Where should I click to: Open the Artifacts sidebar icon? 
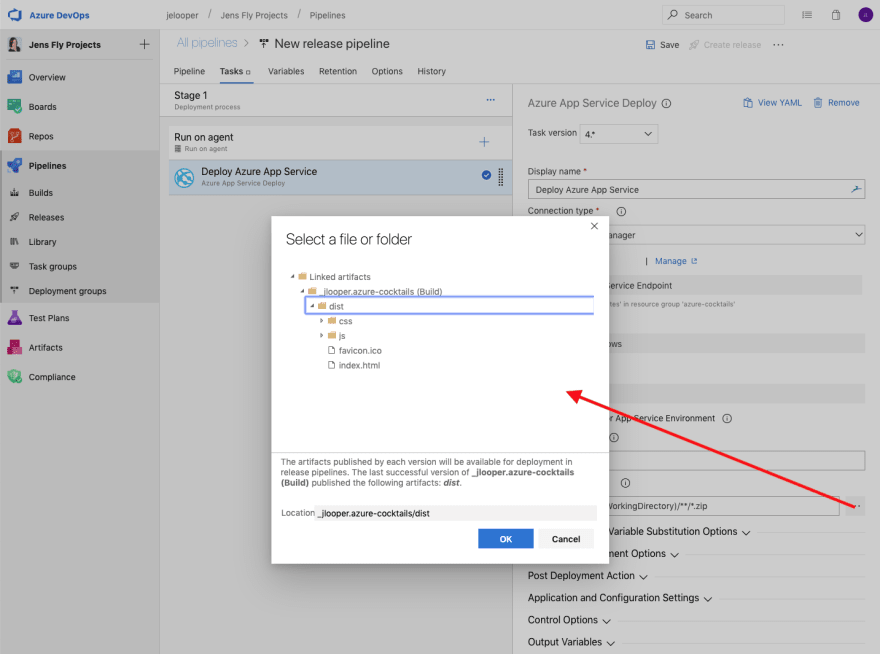(x=15, y=347)
